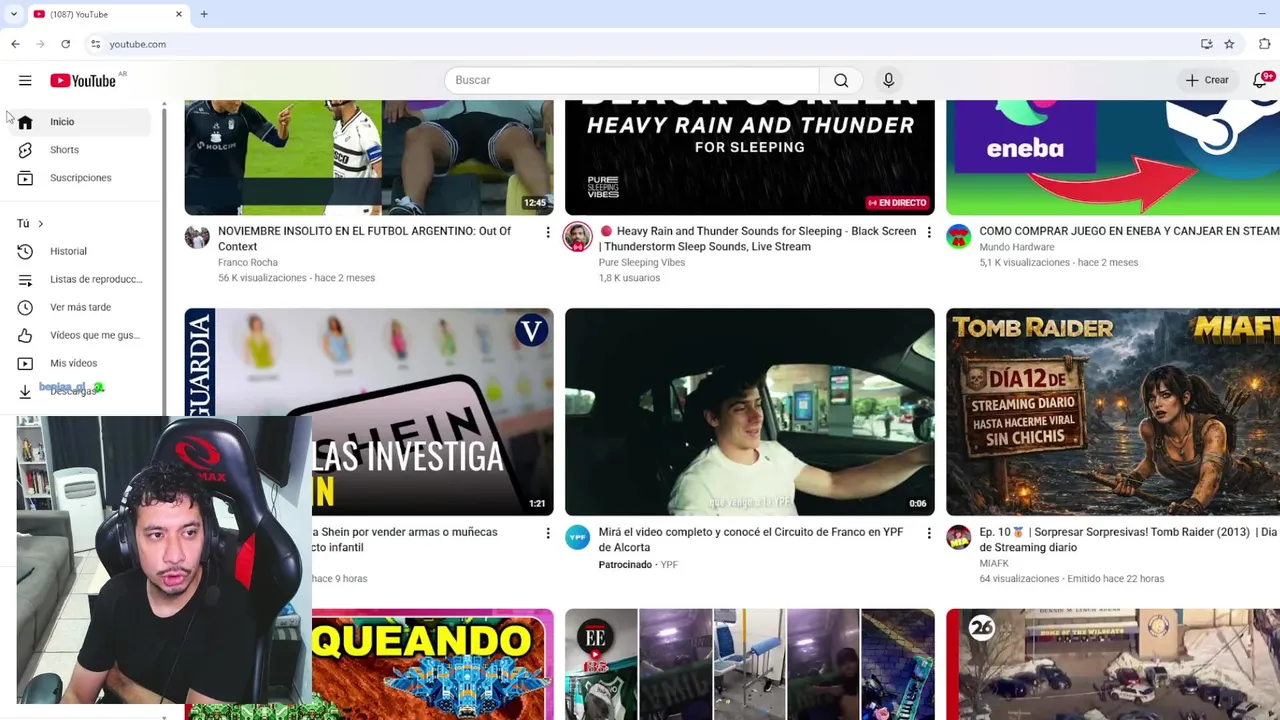Play the football video thumbnail 12:45
Viewport: 1280px width, 720px height.
(369, 157)
